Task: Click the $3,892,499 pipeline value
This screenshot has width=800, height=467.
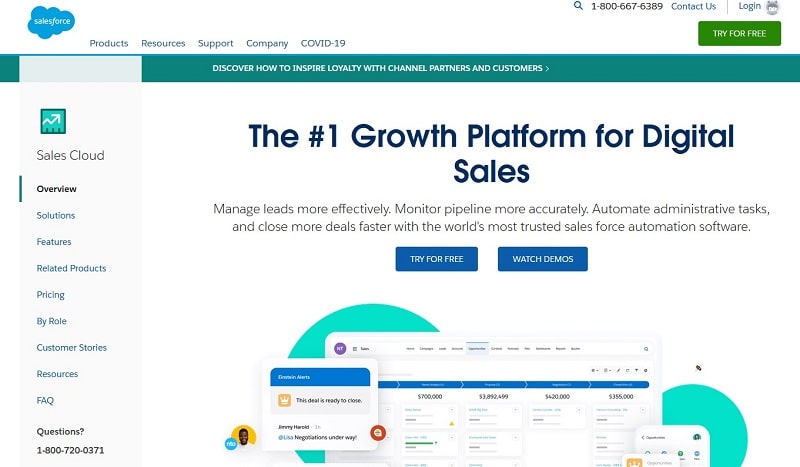Action: click(x=493, y=397)
